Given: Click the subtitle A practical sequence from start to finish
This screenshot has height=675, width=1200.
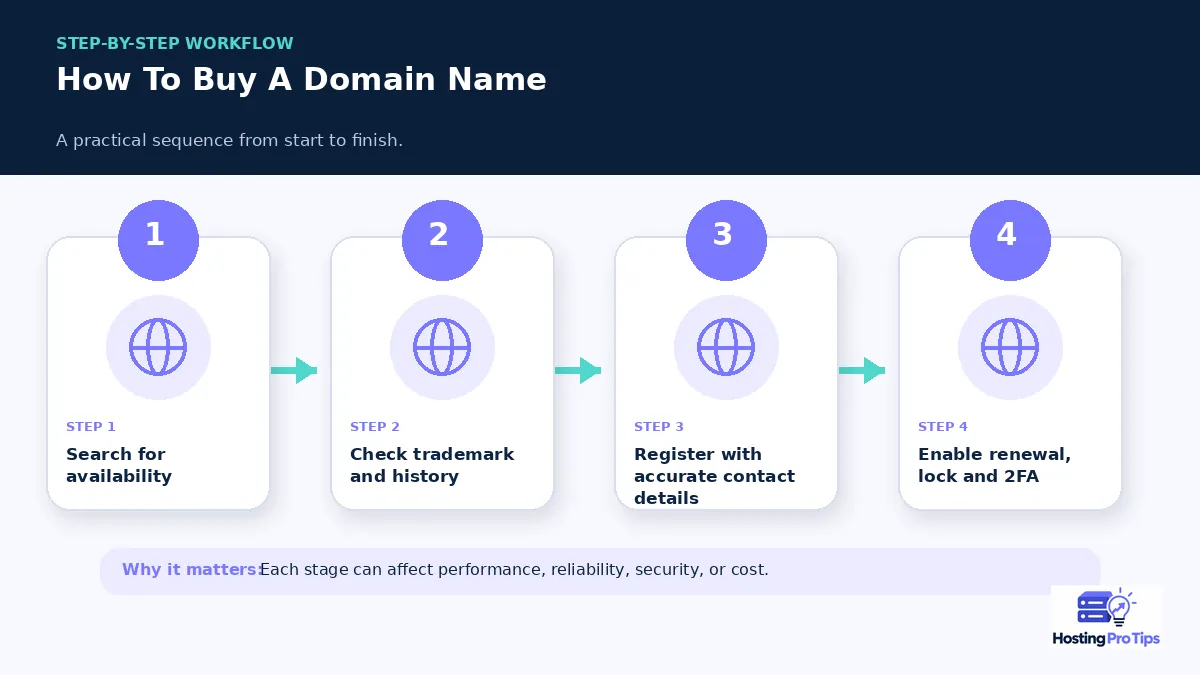Looking at the screenshot, I should pyautogui.click(x=229, y=140).
